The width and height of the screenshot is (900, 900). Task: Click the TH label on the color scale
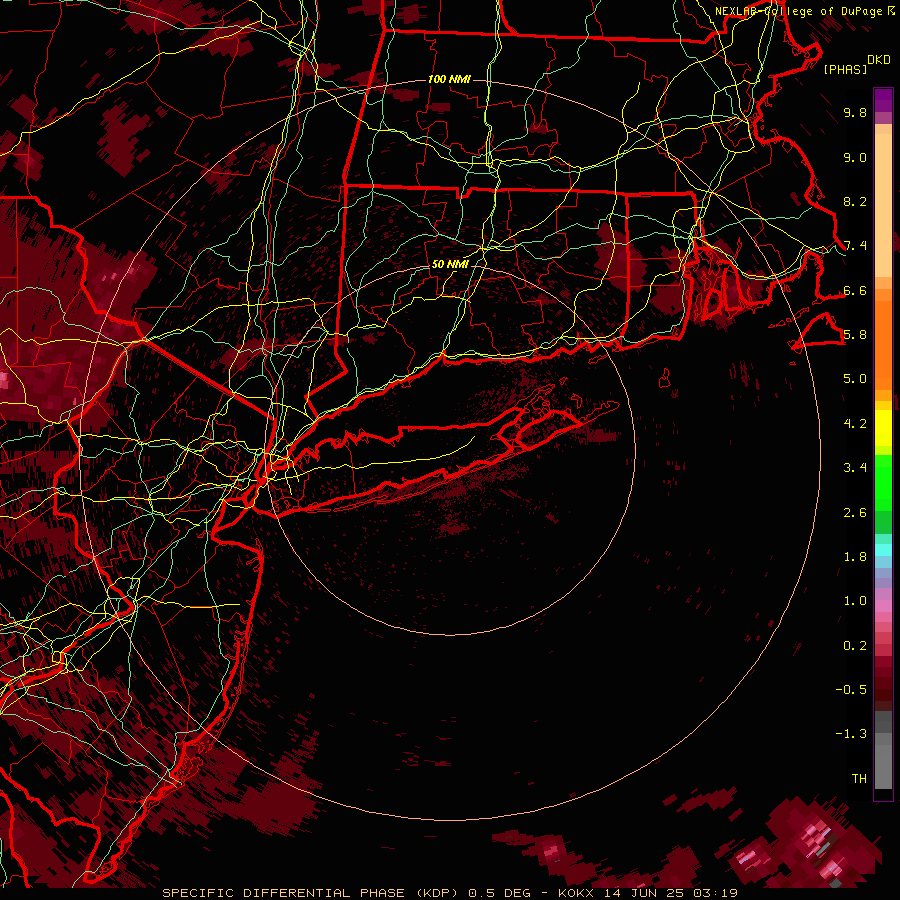tap(859, 779)
